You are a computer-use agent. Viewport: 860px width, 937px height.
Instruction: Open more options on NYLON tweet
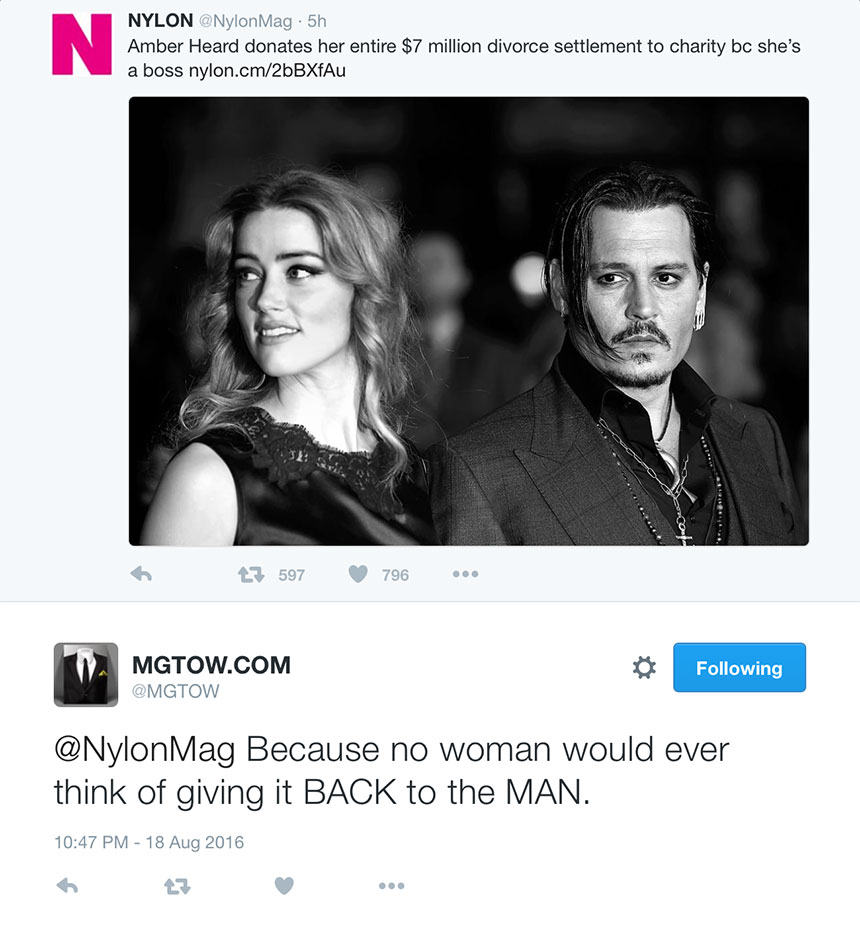point(465,575)
